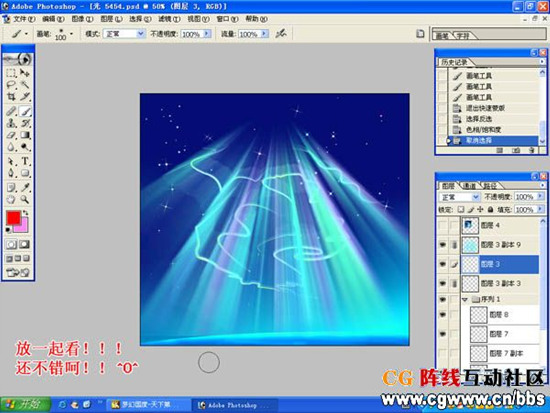
Task: Create new snapshot in History panel
Action: (516, 150)
